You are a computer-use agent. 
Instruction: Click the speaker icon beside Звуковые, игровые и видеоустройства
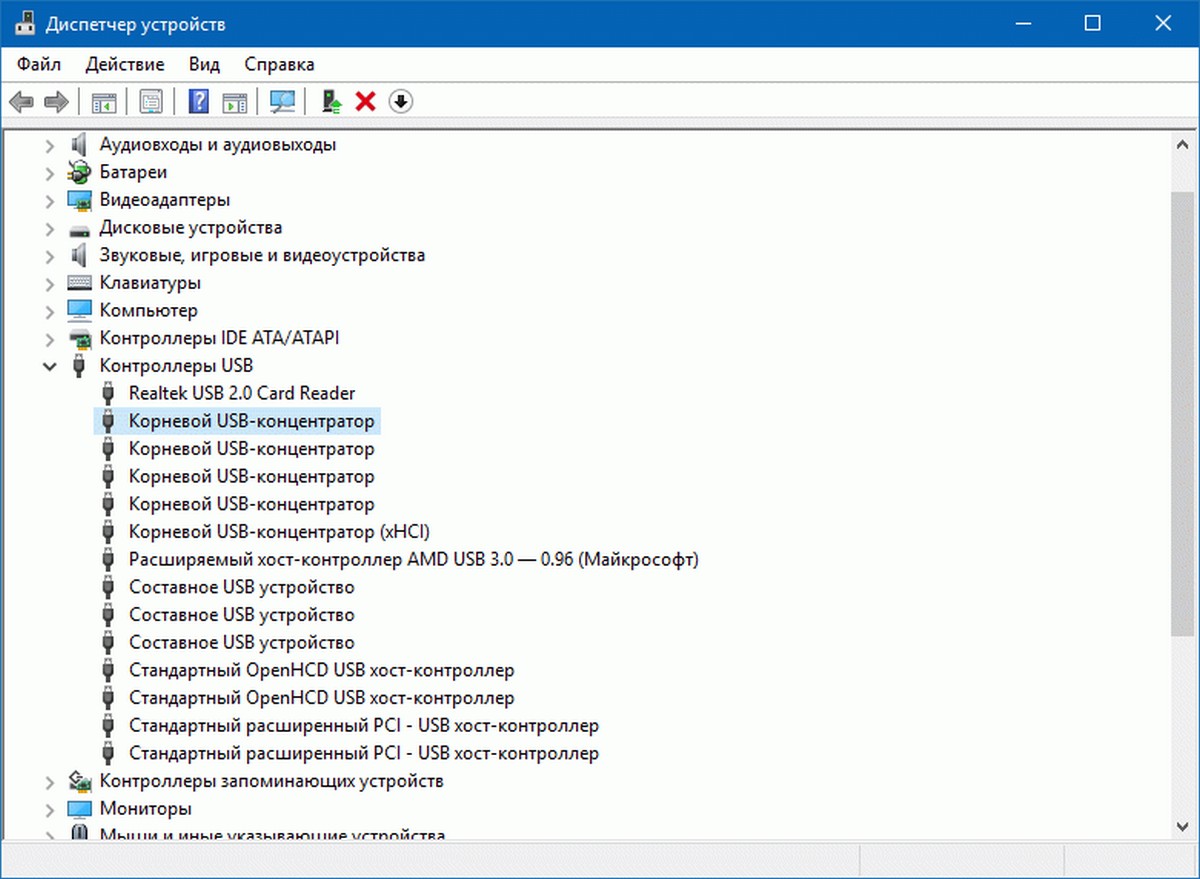(80, 255)
